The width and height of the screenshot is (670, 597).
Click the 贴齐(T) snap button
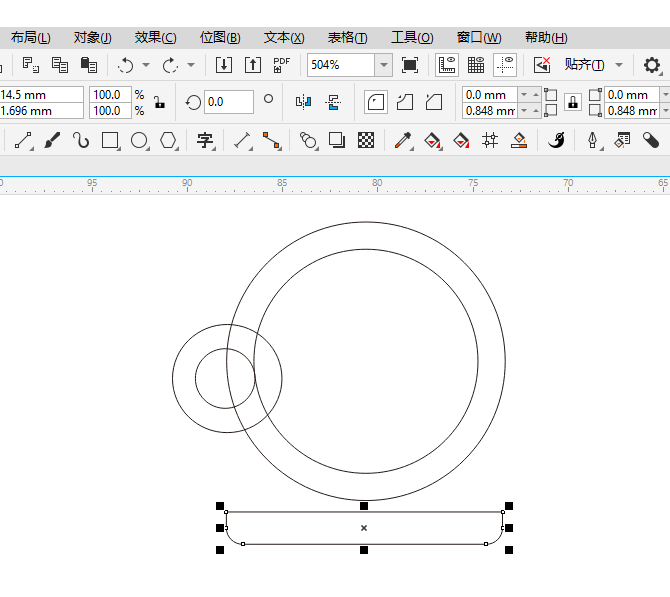[584, 65]
